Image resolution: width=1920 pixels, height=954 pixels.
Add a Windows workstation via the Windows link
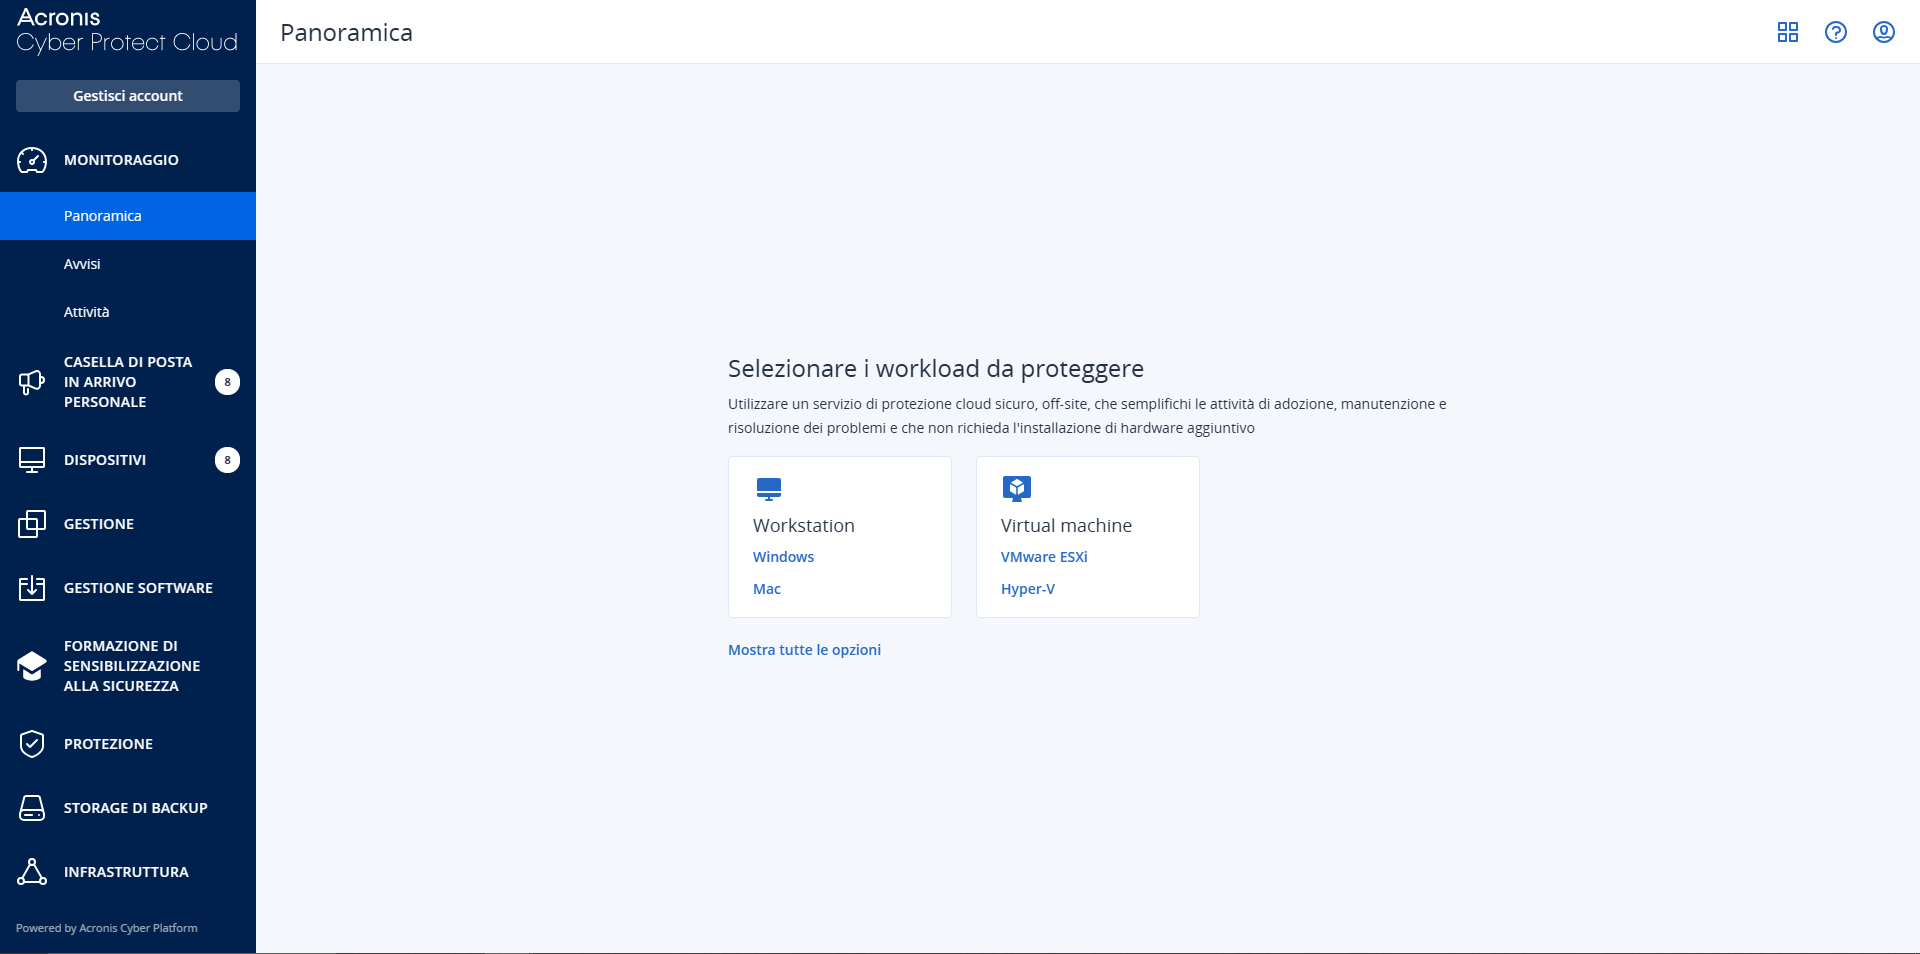point(783,557)
